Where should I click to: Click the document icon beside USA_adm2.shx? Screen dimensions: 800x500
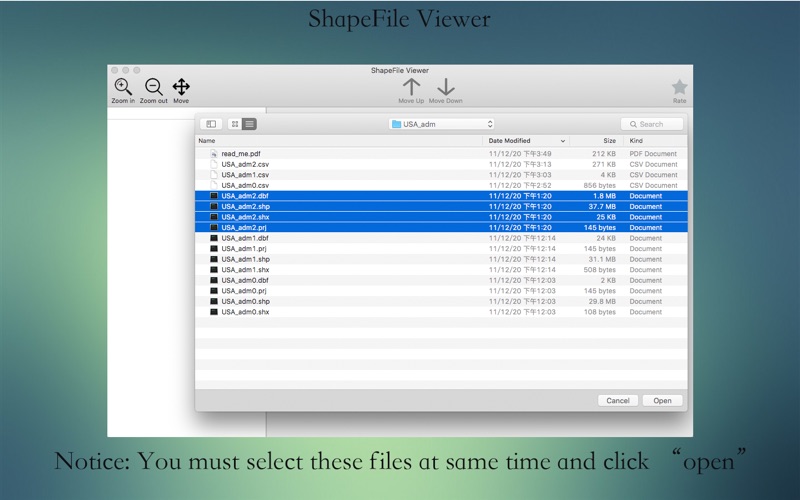[214, 217]
